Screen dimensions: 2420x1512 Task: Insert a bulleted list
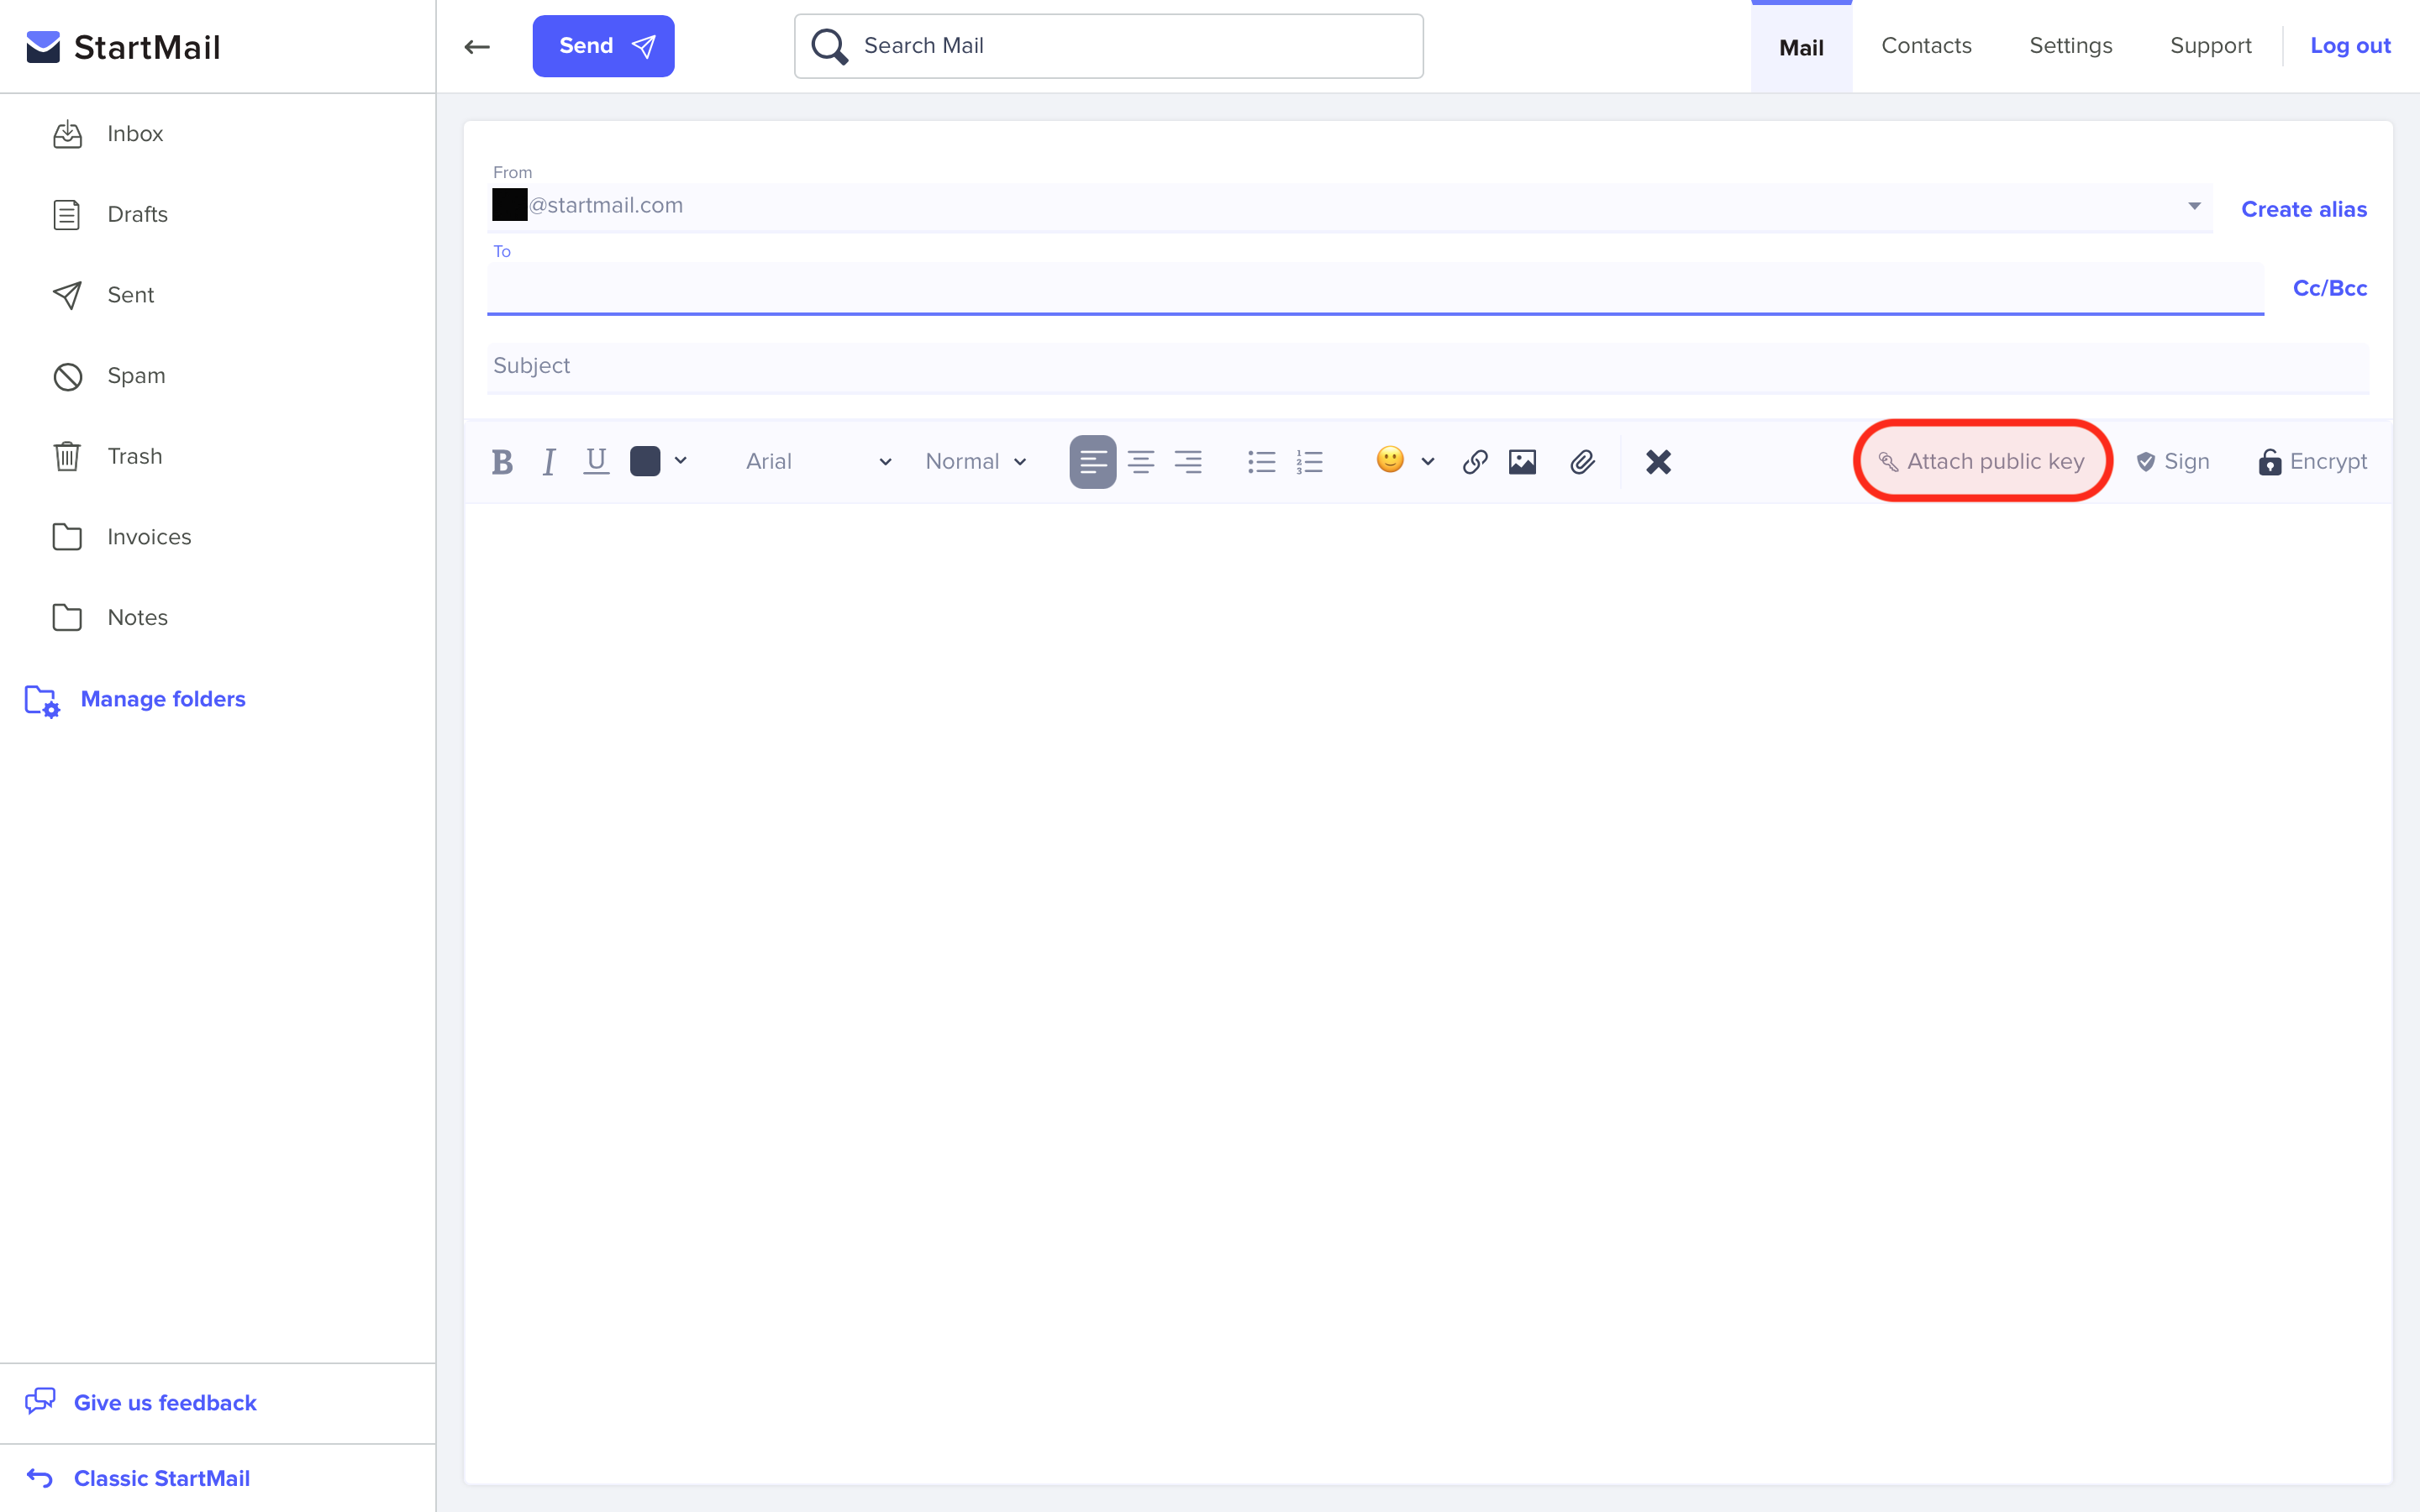(x=1262, y=462)
